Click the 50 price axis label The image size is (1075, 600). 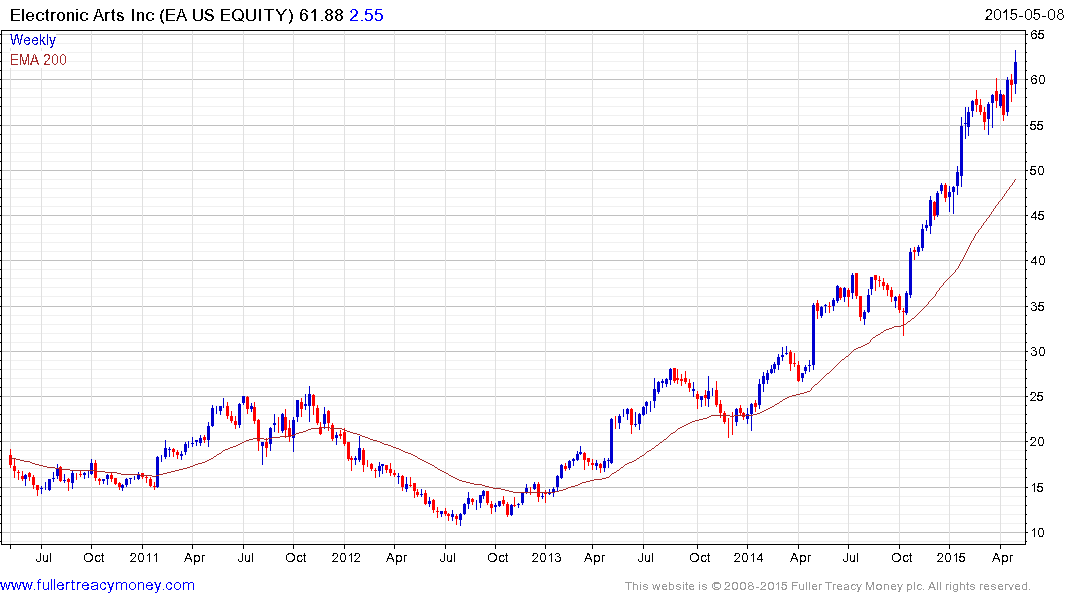pyautogui.click(x=1038, y=171)
